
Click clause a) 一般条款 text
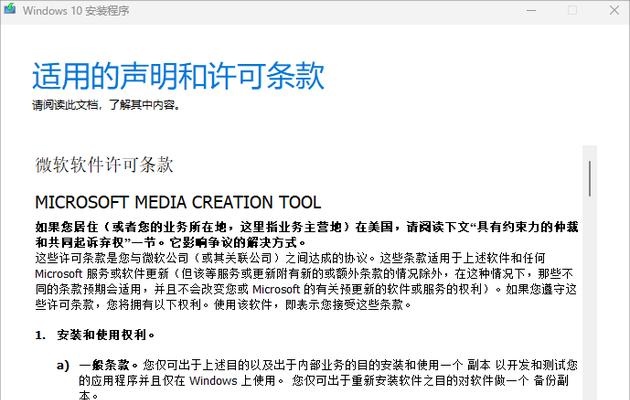pos(317,365)
